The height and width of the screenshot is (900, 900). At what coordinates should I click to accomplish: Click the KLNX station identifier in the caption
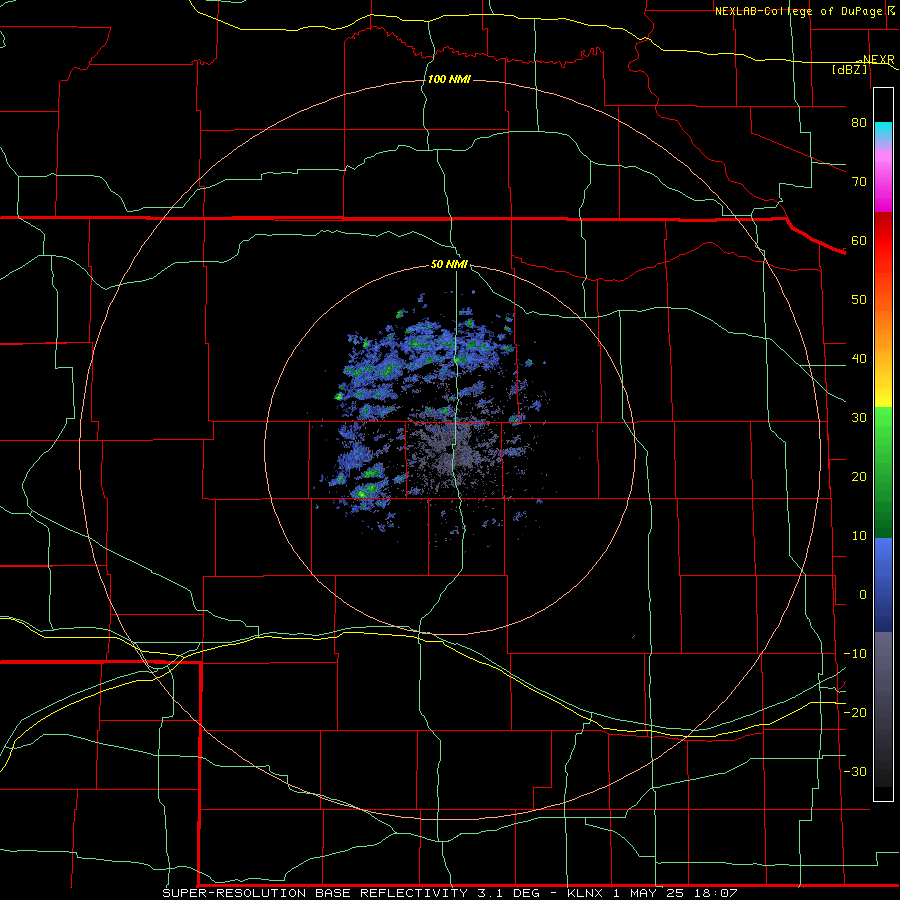pyautogui.click(x=585, y=893)
